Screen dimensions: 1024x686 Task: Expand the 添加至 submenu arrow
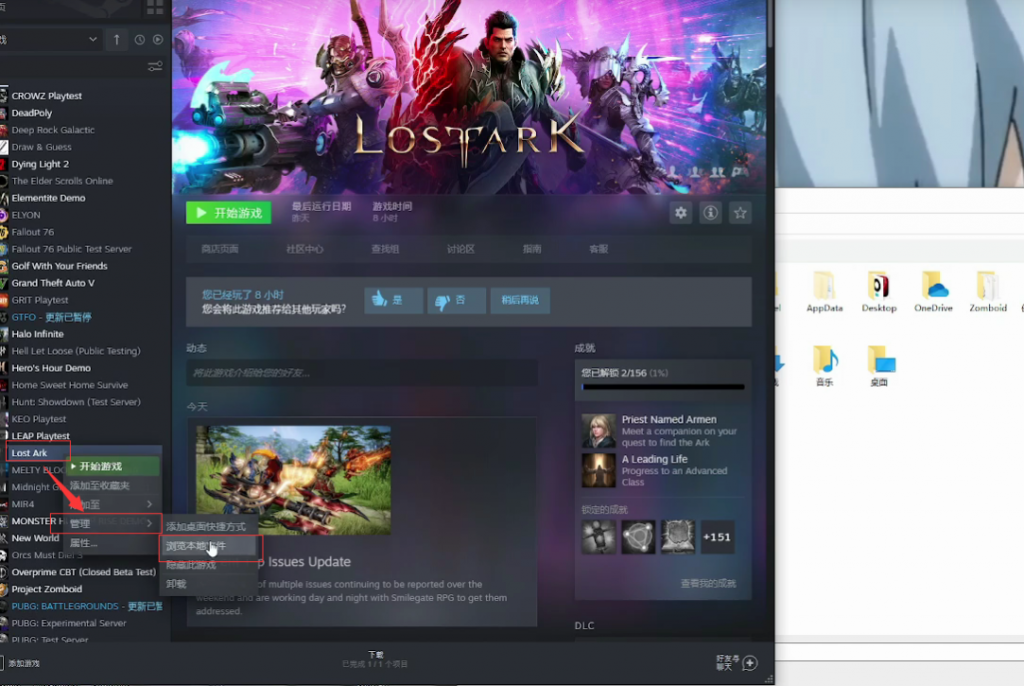(x=150, y=504)
